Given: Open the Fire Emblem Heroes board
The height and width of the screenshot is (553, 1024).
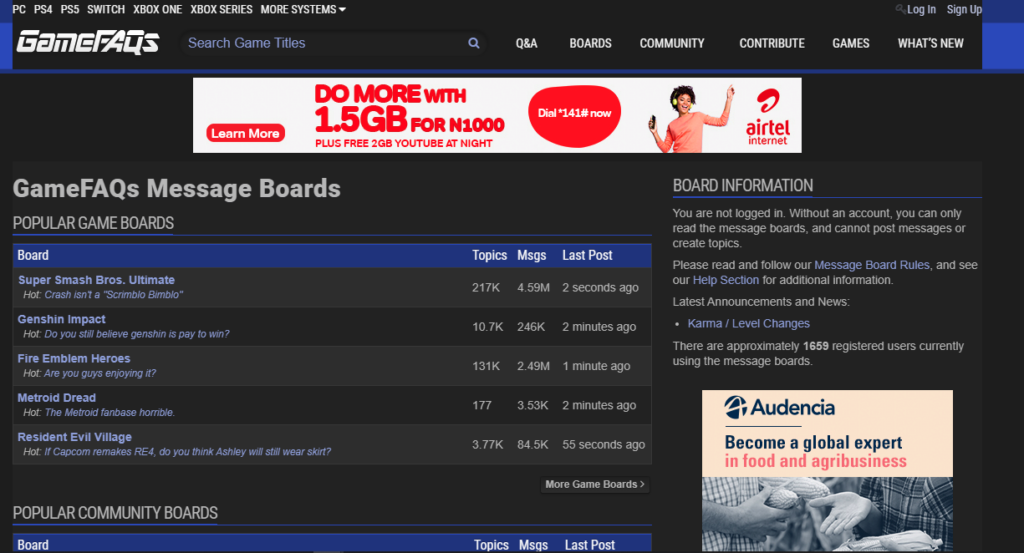Looking at the screenshot, I should tap(74, 358).
